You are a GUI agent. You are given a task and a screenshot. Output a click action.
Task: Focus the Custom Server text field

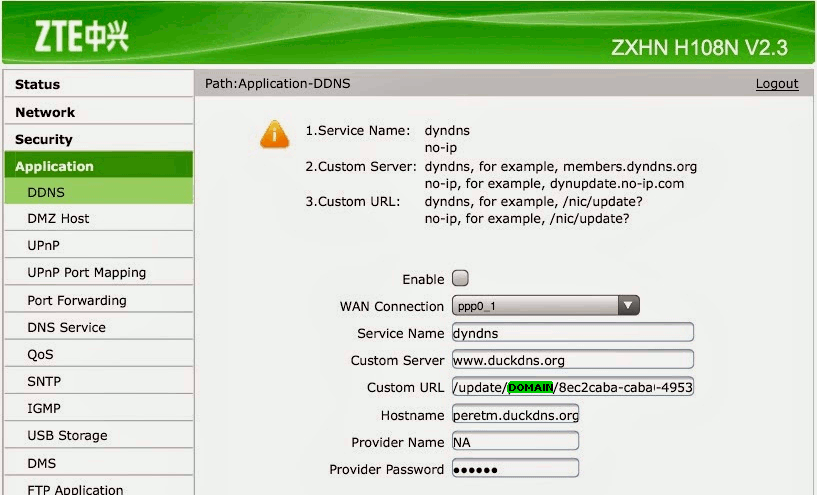click(571, 360)
